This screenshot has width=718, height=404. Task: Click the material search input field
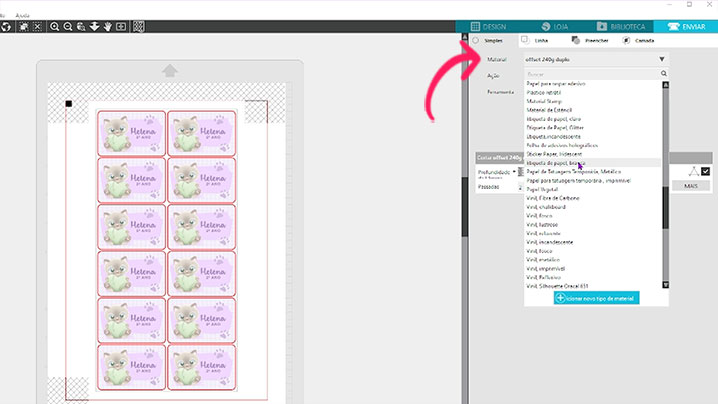[x=590, y=74]
